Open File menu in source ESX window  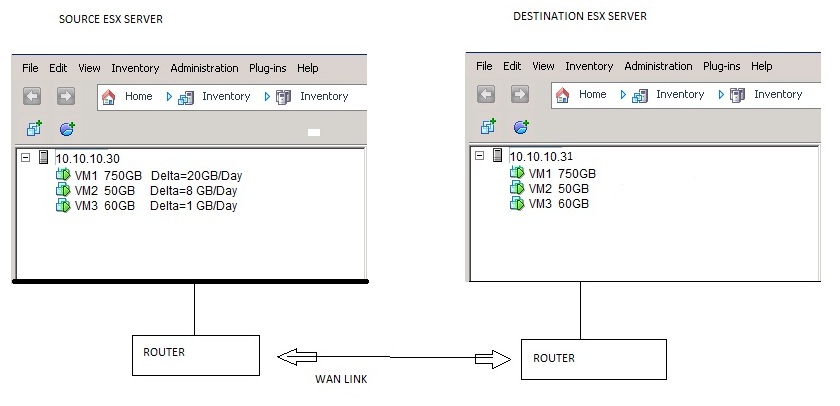(30, 68)
